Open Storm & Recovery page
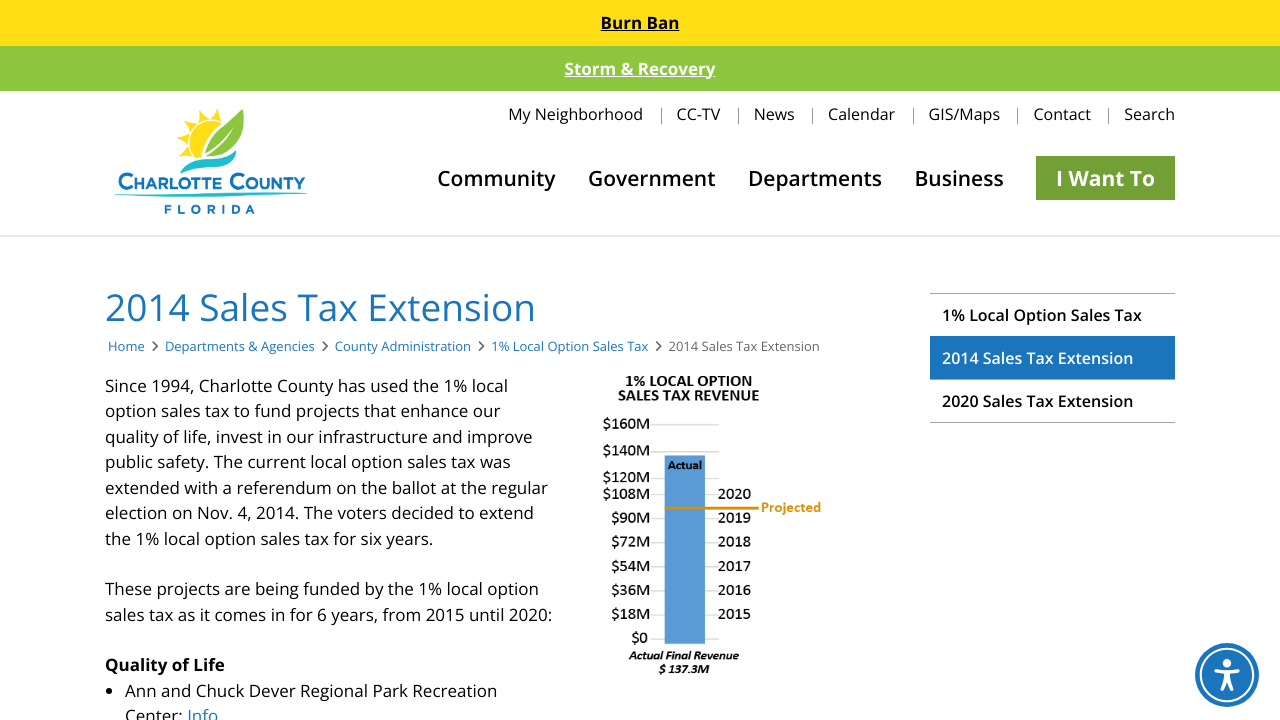This screenshot has width=1280, height=720. [x=639, y=68]
